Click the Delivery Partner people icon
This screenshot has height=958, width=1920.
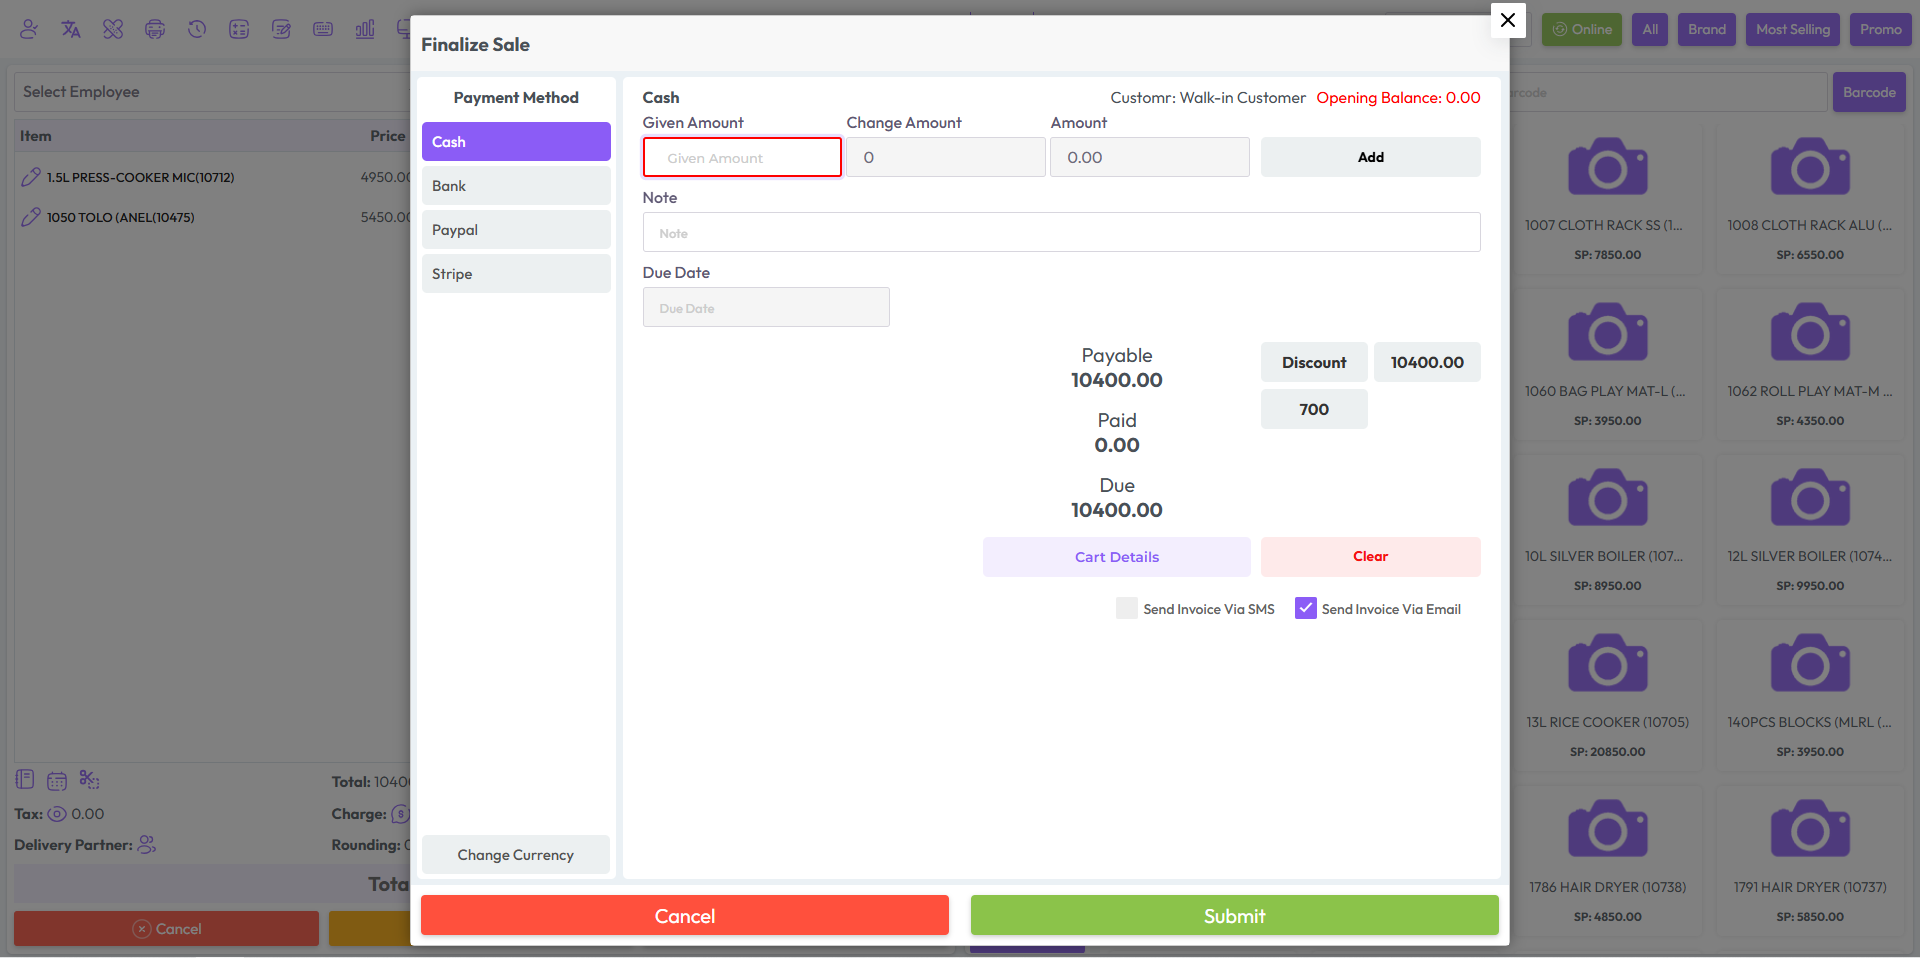(x=147, y=845)
